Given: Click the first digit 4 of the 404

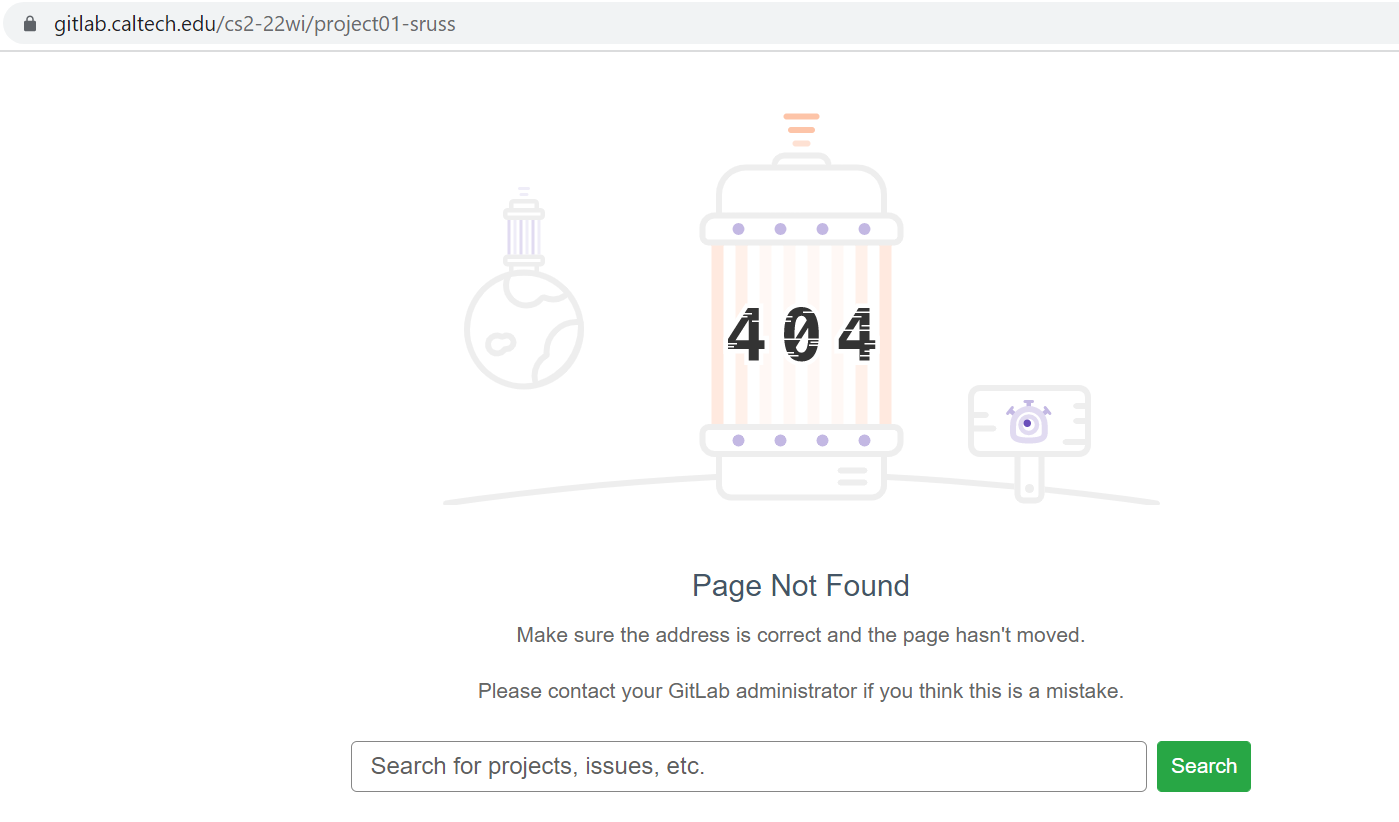Looking at the screenshot, I should [x=746, y=335].
